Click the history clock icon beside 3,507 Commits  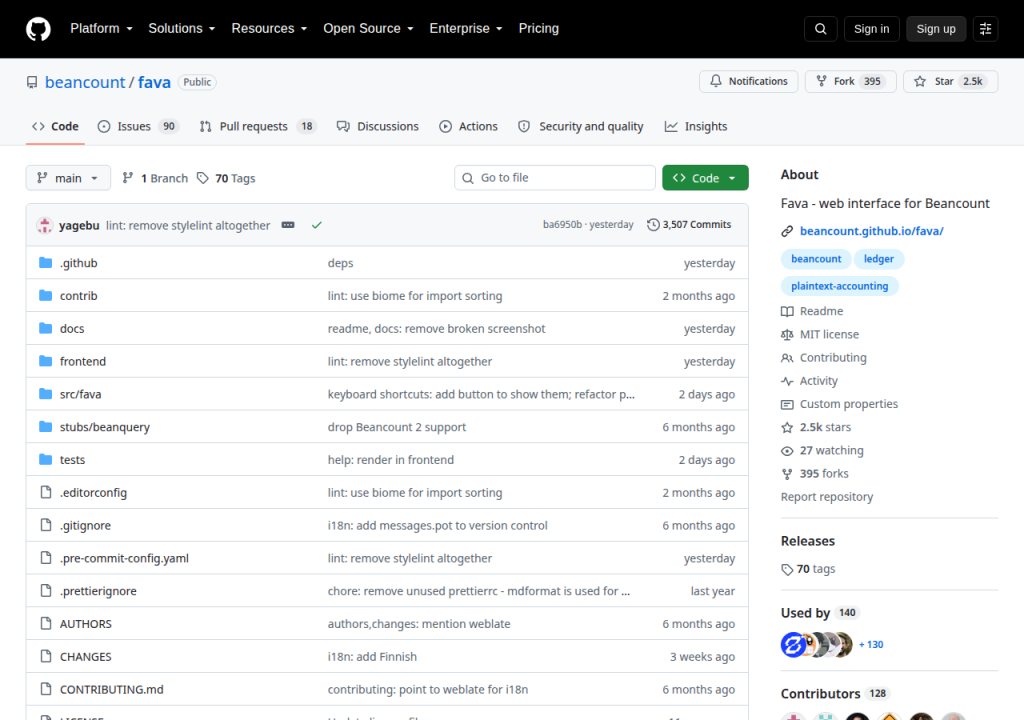coord(653,225)
